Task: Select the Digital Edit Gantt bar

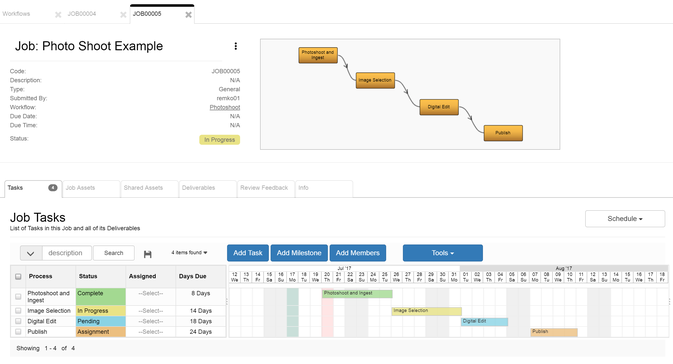Action: pos(485,322)
